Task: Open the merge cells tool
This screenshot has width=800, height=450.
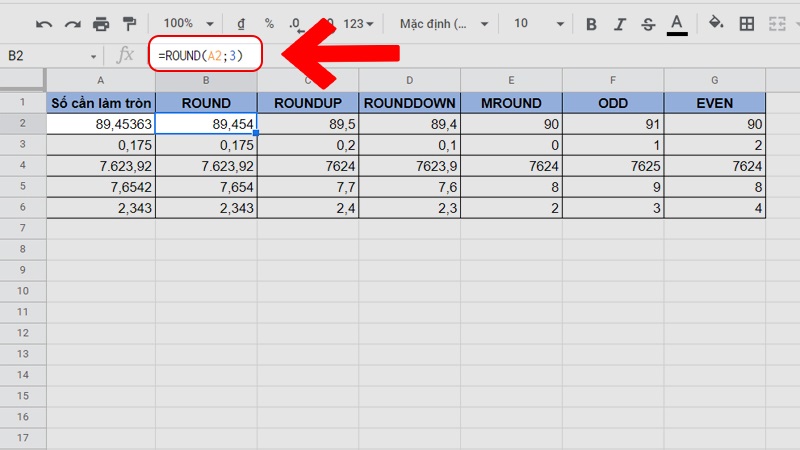Action: pyautogui.click(x=778, y=23)
